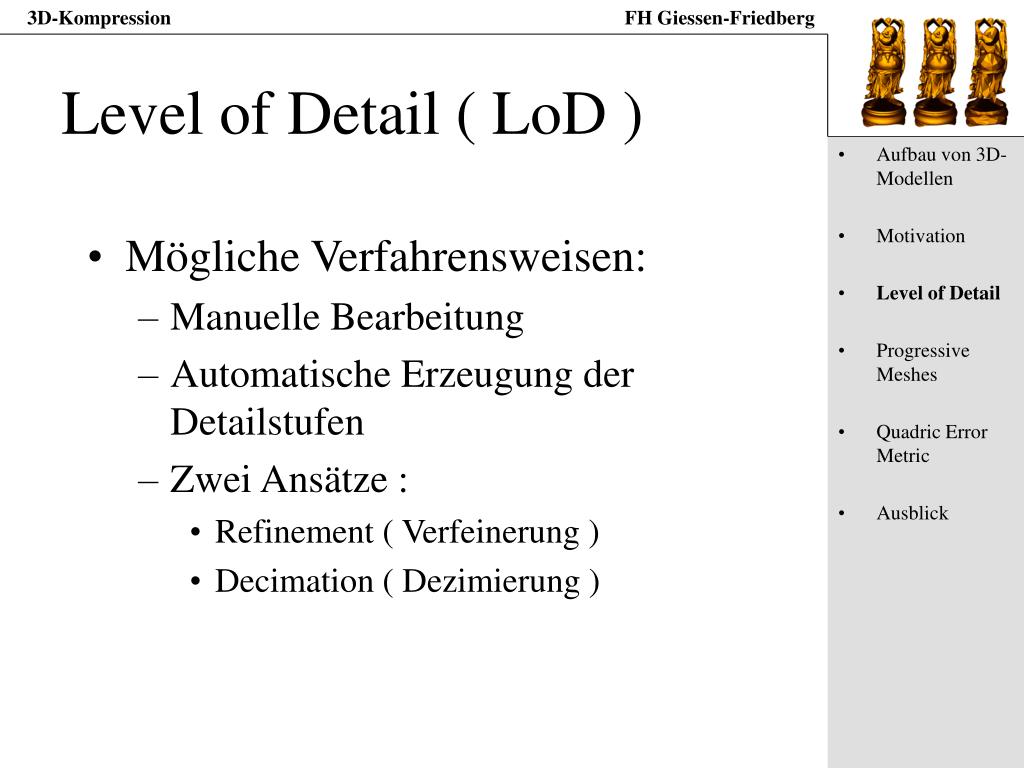Screen dimensions: 1024x768
Task: Click 'Automatische Erzeugung der Detailstufen' text
Action: pos(402,398)
